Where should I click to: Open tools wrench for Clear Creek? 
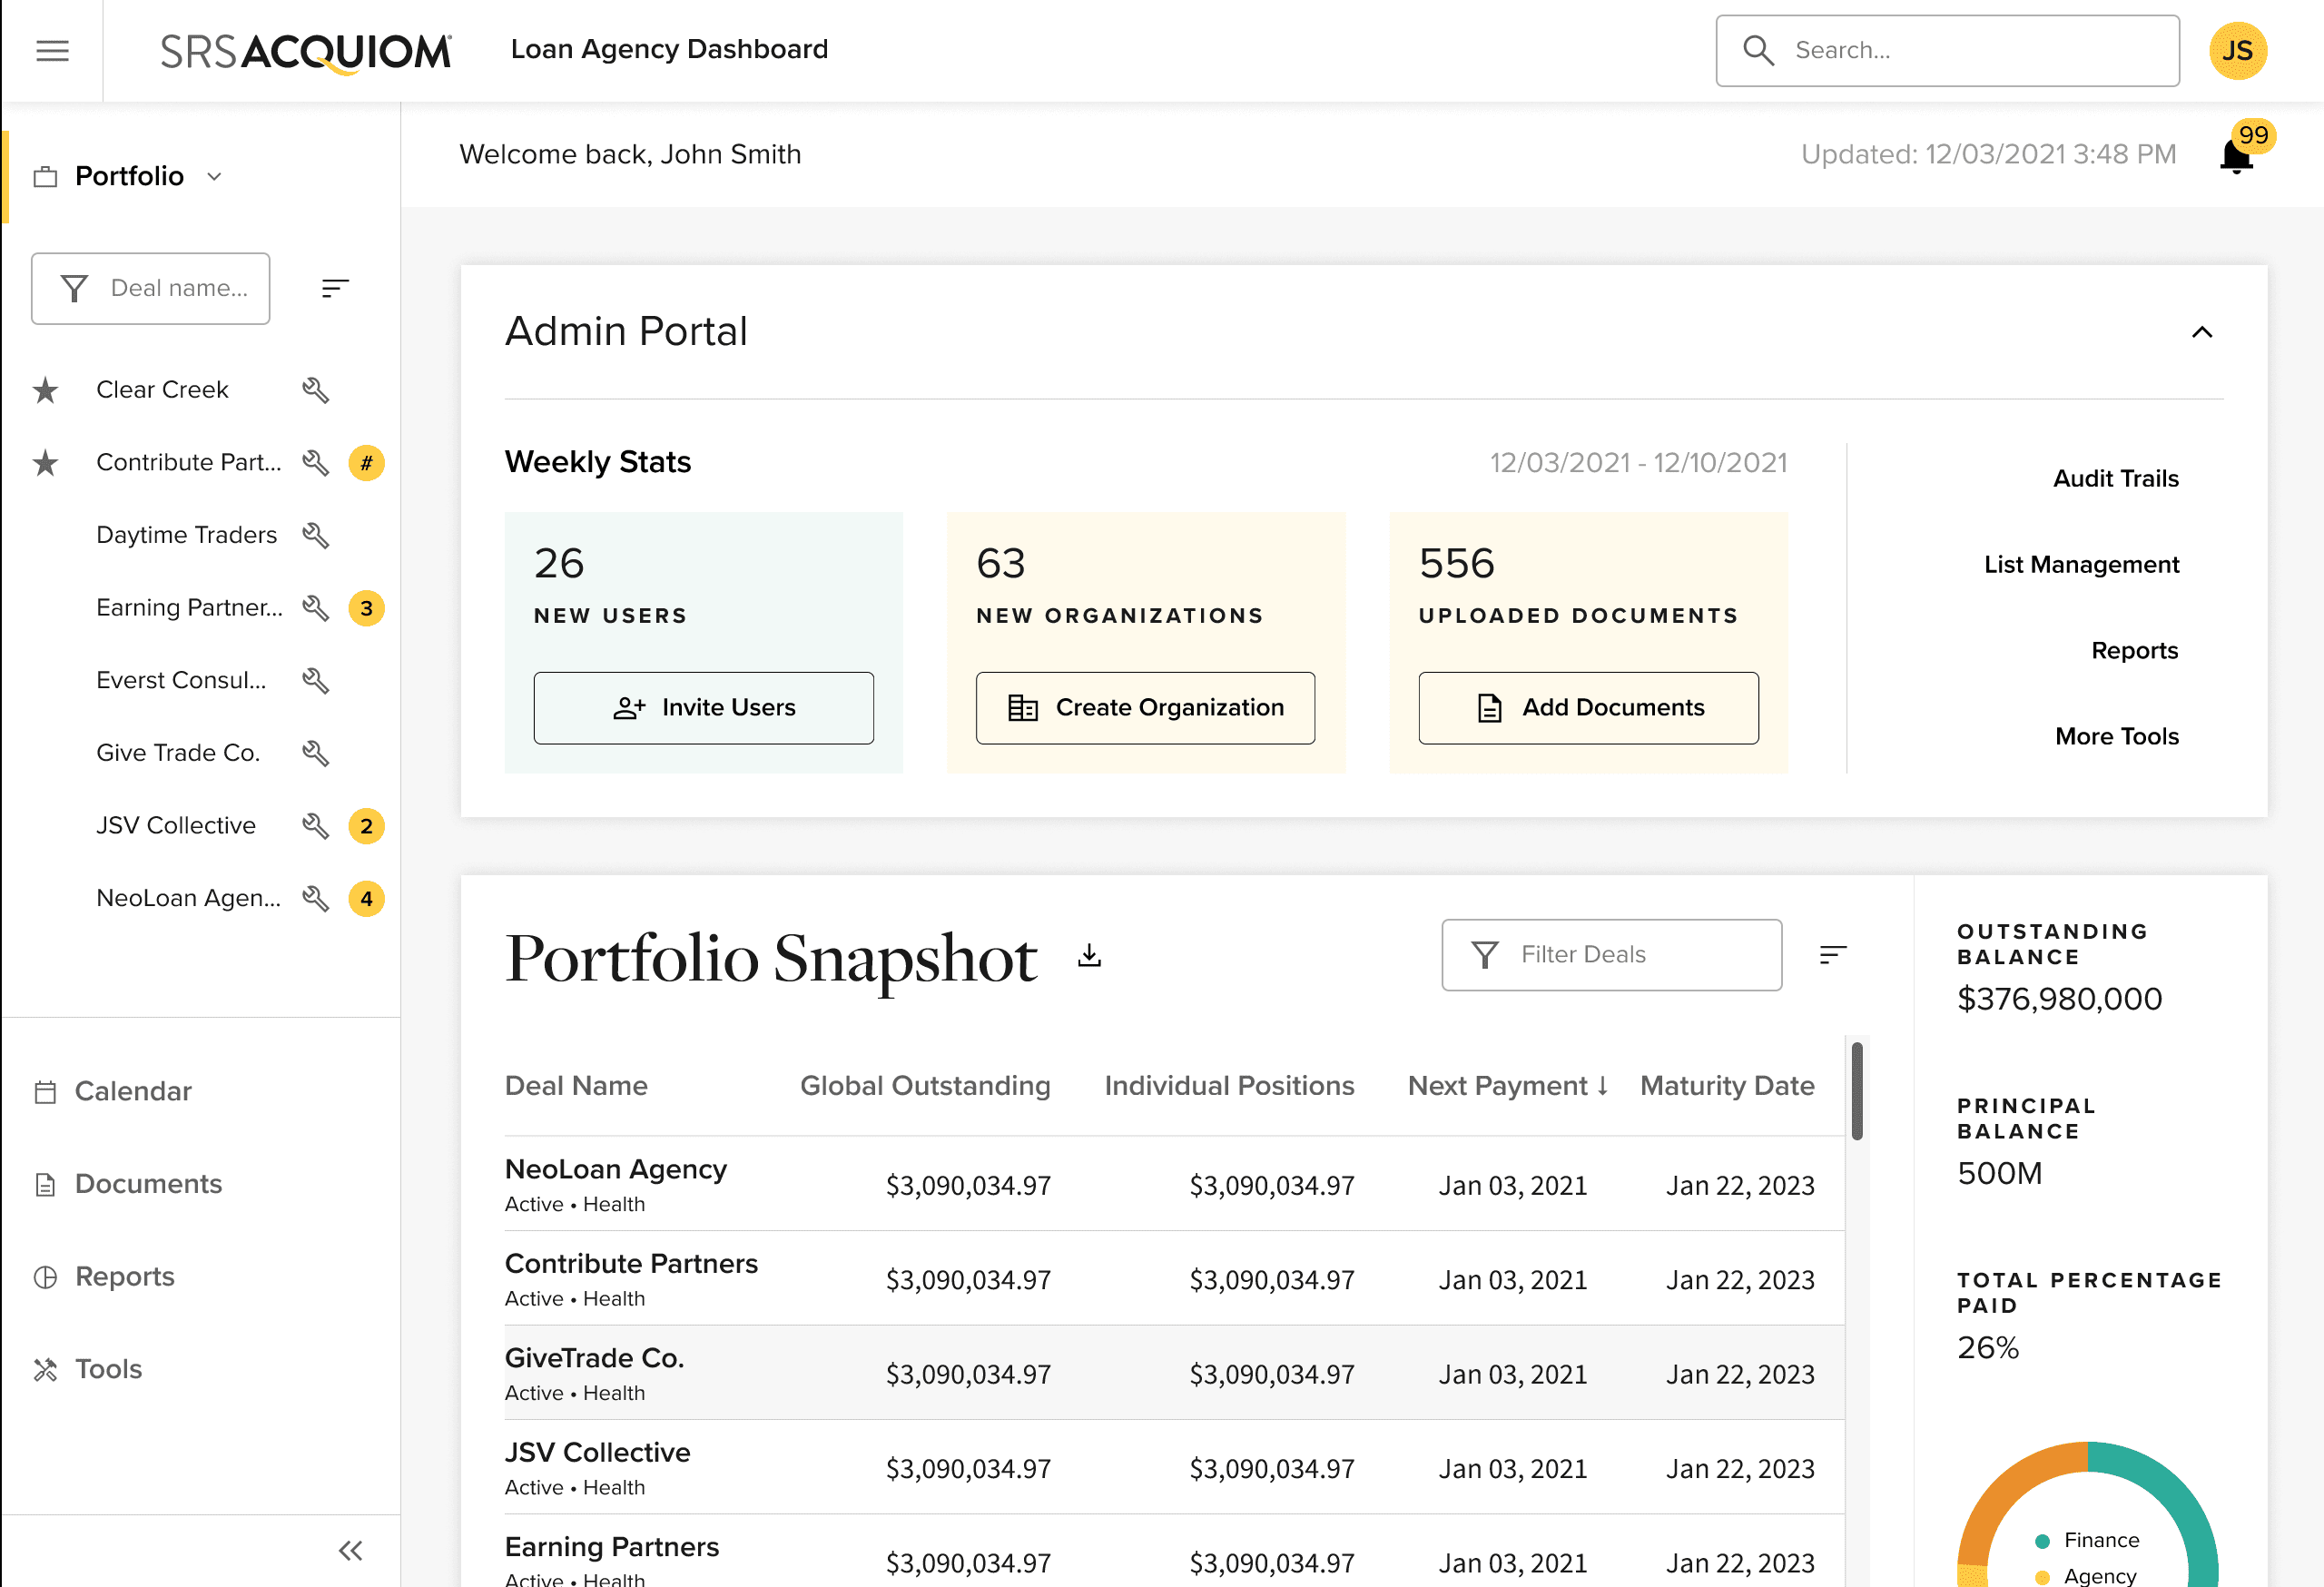tap(316, 390)
